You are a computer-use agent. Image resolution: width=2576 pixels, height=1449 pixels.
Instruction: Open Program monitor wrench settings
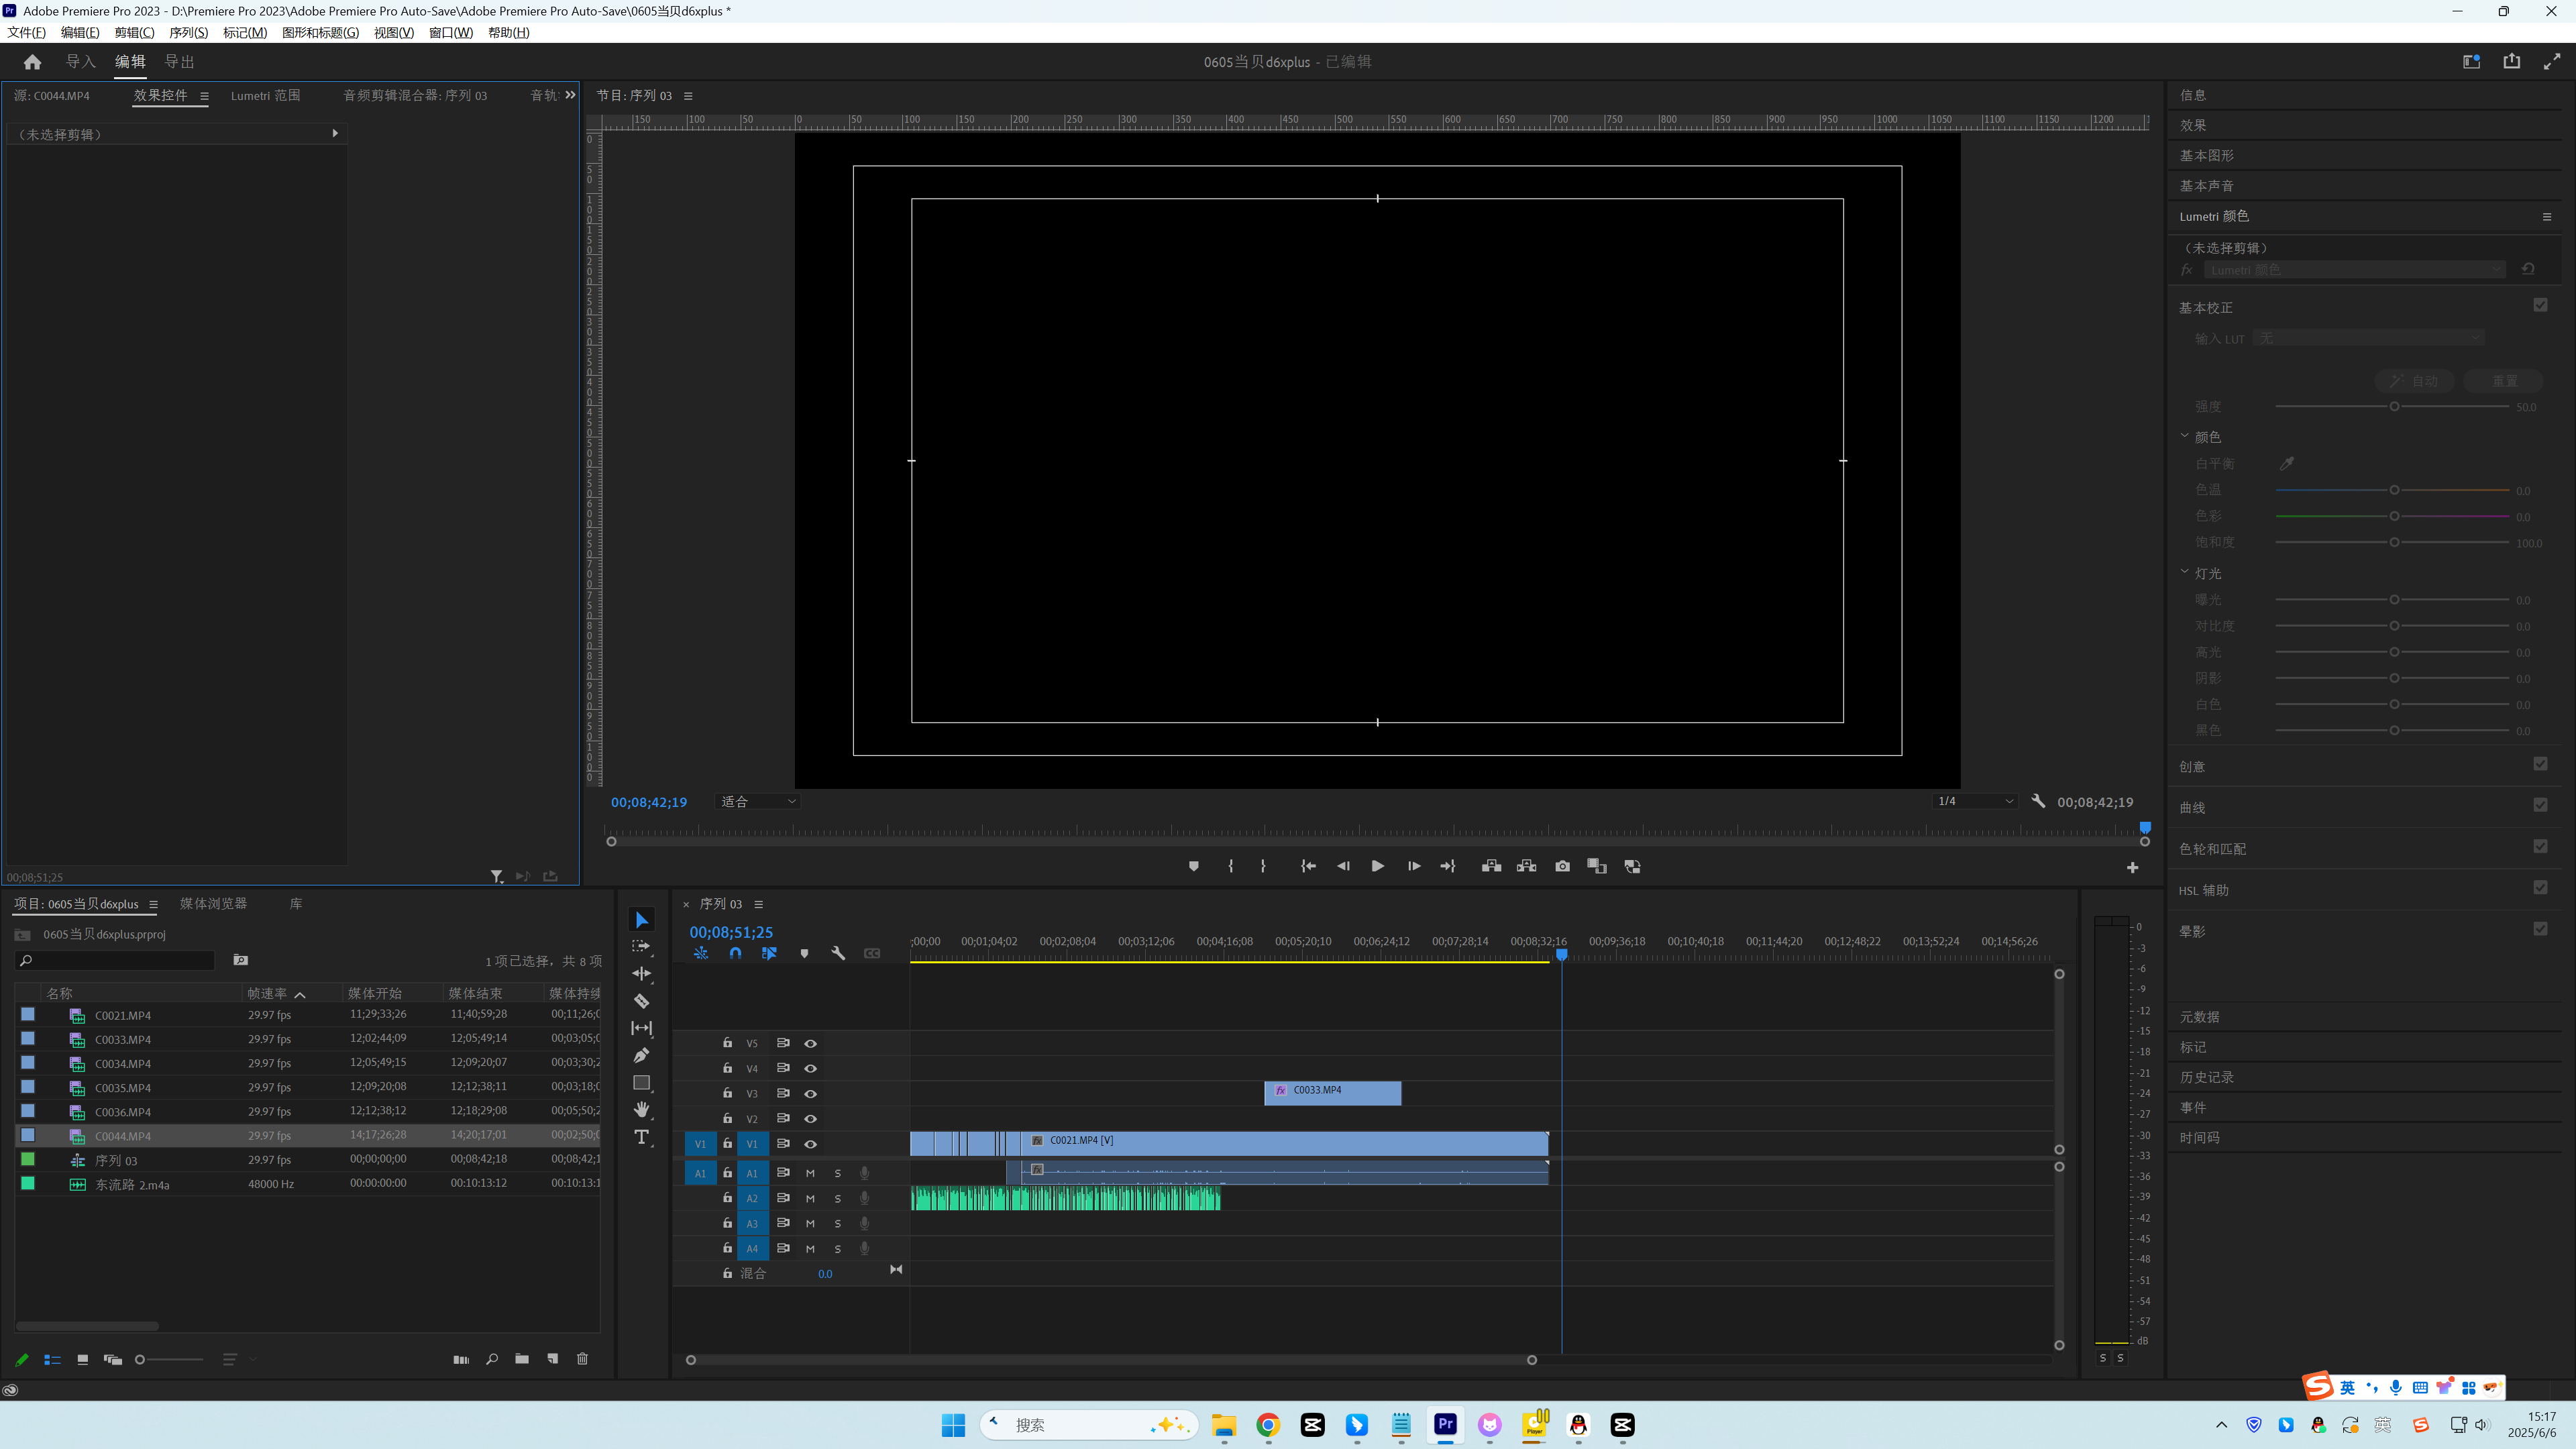[x=2038, y=801]
